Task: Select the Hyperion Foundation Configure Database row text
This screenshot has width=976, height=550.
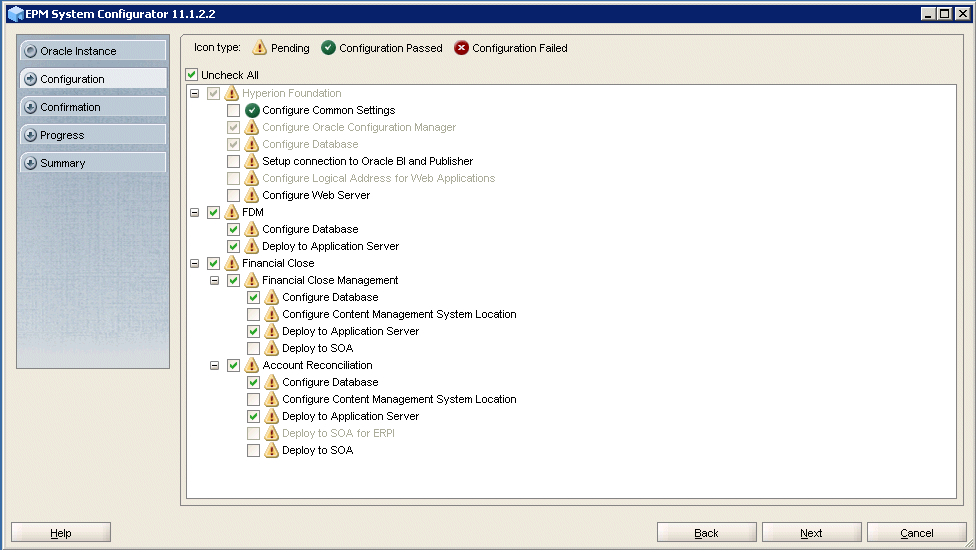Action: pyautogui.click(x=310, y=144)
